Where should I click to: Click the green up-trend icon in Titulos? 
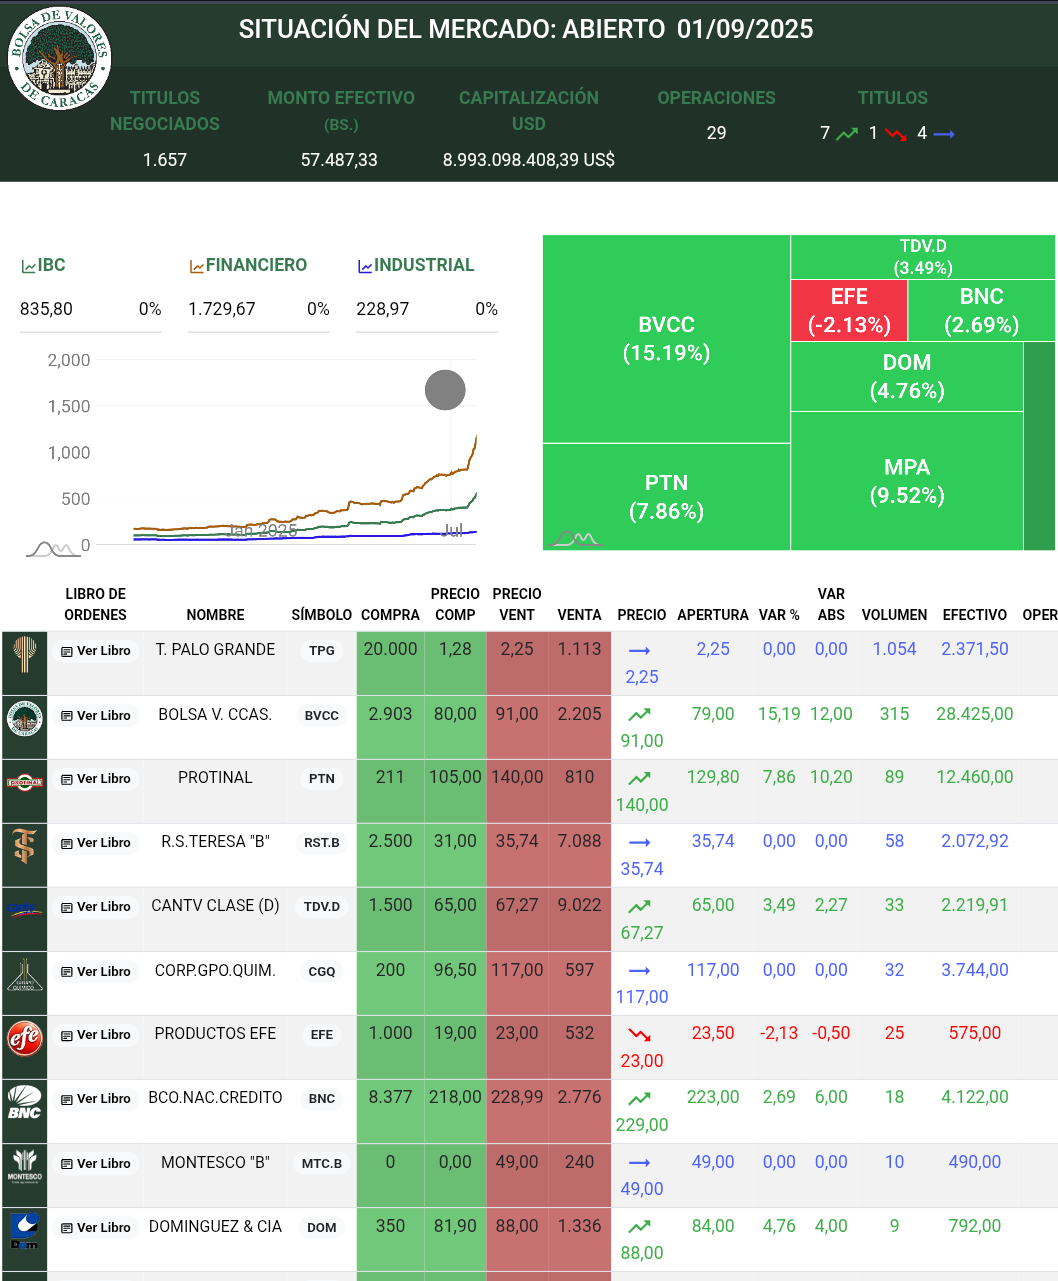coord(847,133)
